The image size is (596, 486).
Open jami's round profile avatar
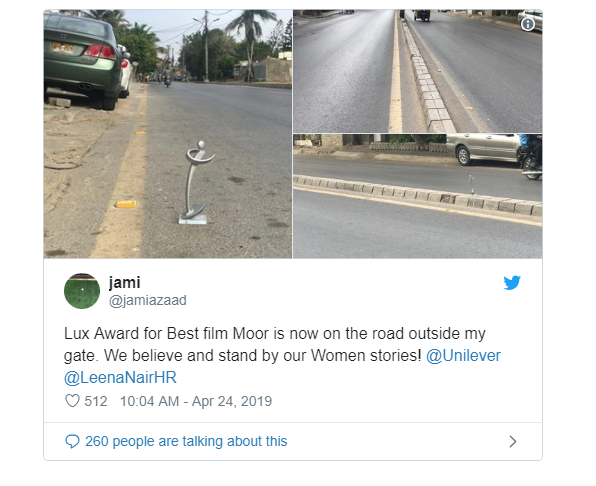[82, 291]
